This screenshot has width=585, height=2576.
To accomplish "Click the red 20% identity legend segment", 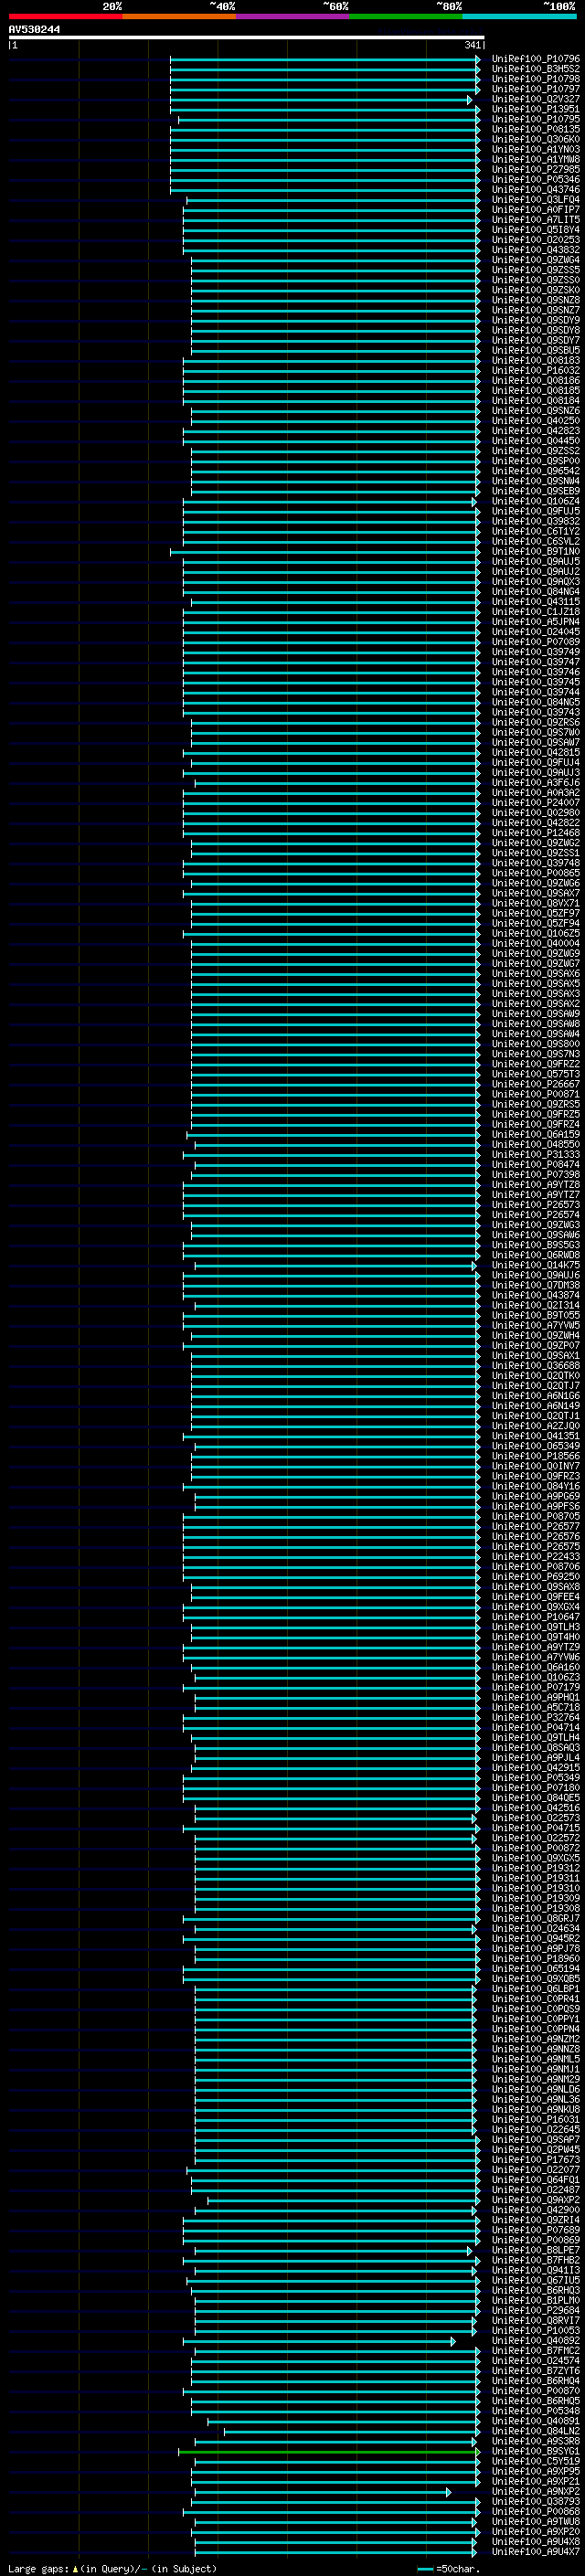I will click(65, 17).
